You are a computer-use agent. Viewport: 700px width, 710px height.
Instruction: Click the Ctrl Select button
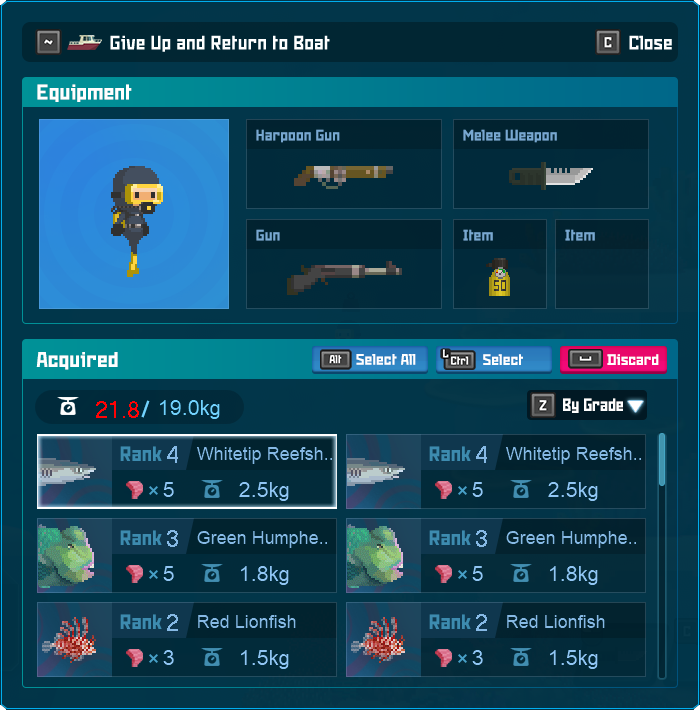click(494, 360)
